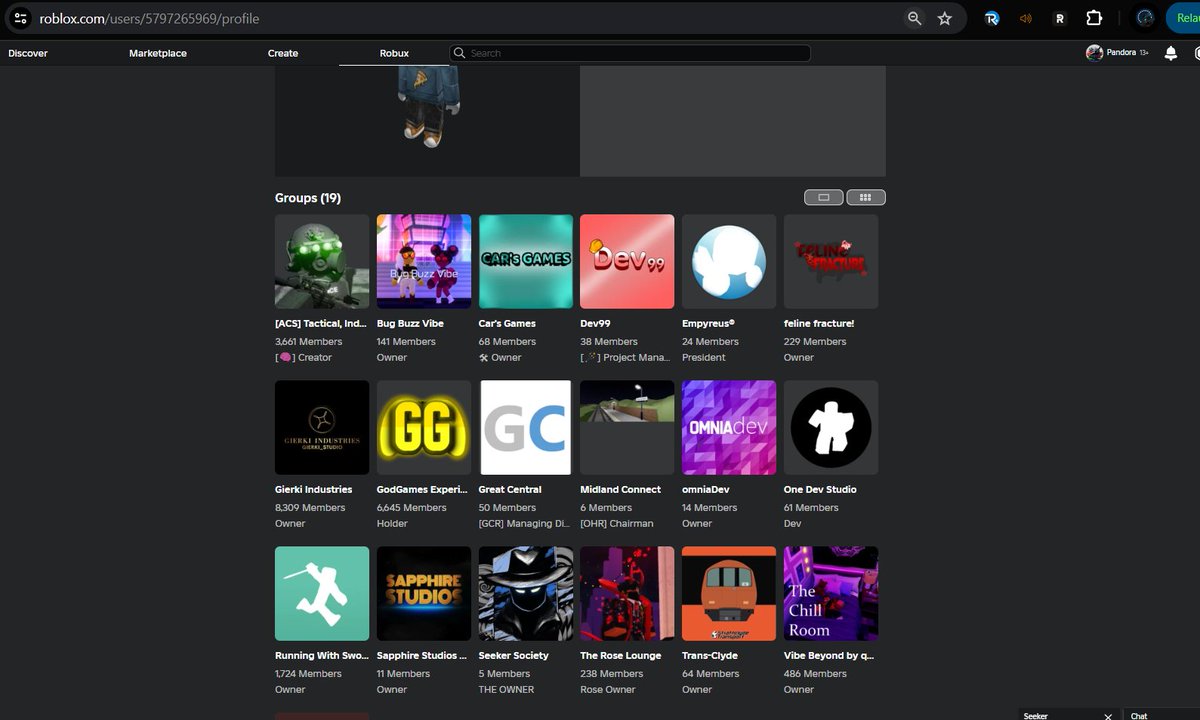Open Seeker Society masked figure thumbnail

[x=526, y=593]
